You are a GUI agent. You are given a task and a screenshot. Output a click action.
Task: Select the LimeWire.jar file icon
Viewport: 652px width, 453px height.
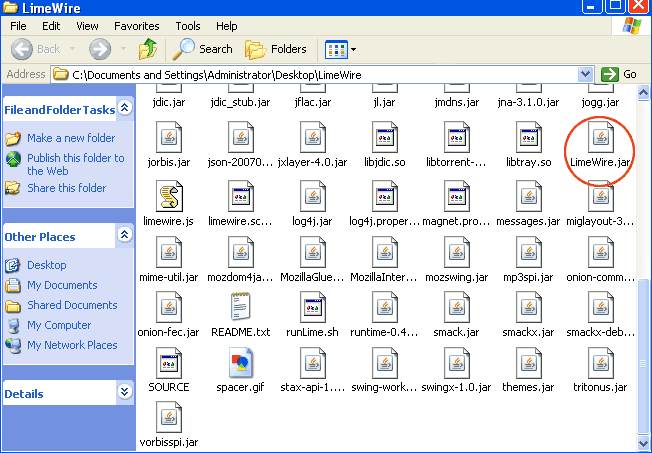[x=600, y=137]
